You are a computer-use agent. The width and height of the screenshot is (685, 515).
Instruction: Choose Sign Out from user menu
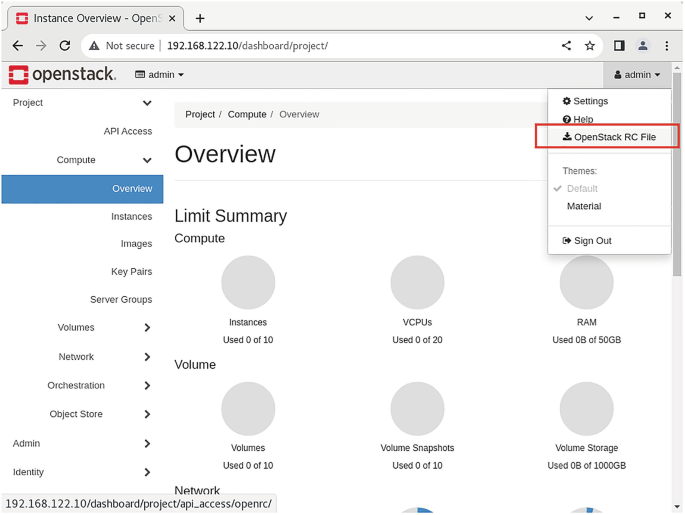pyautogui.click(x=592, y=241)
